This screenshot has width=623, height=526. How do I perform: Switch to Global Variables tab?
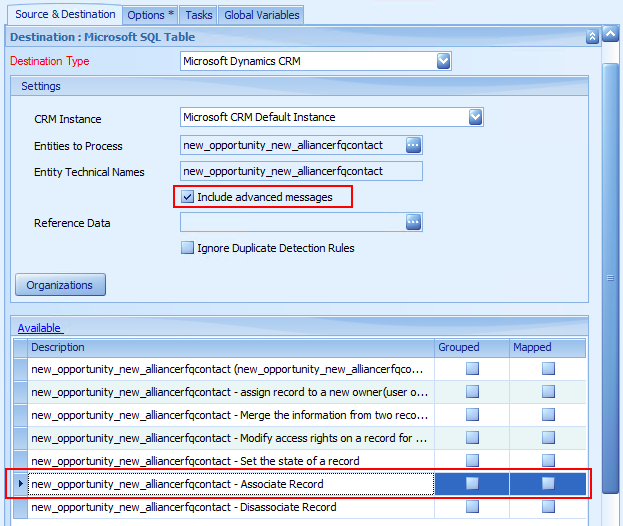261,15
